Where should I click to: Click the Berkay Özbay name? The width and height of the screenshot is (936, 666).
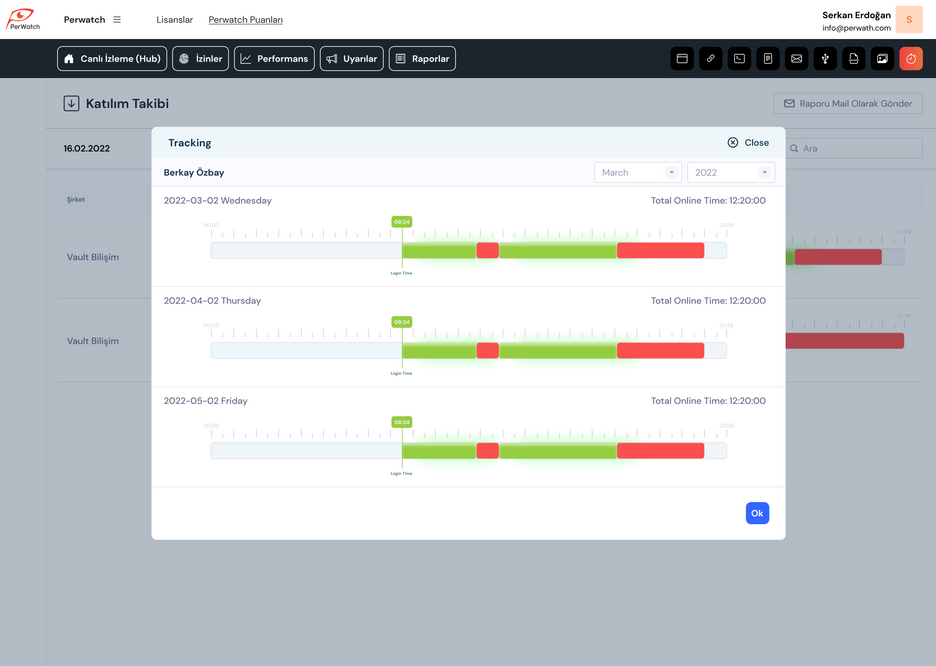pyautogui.click(x=194, y=172)
